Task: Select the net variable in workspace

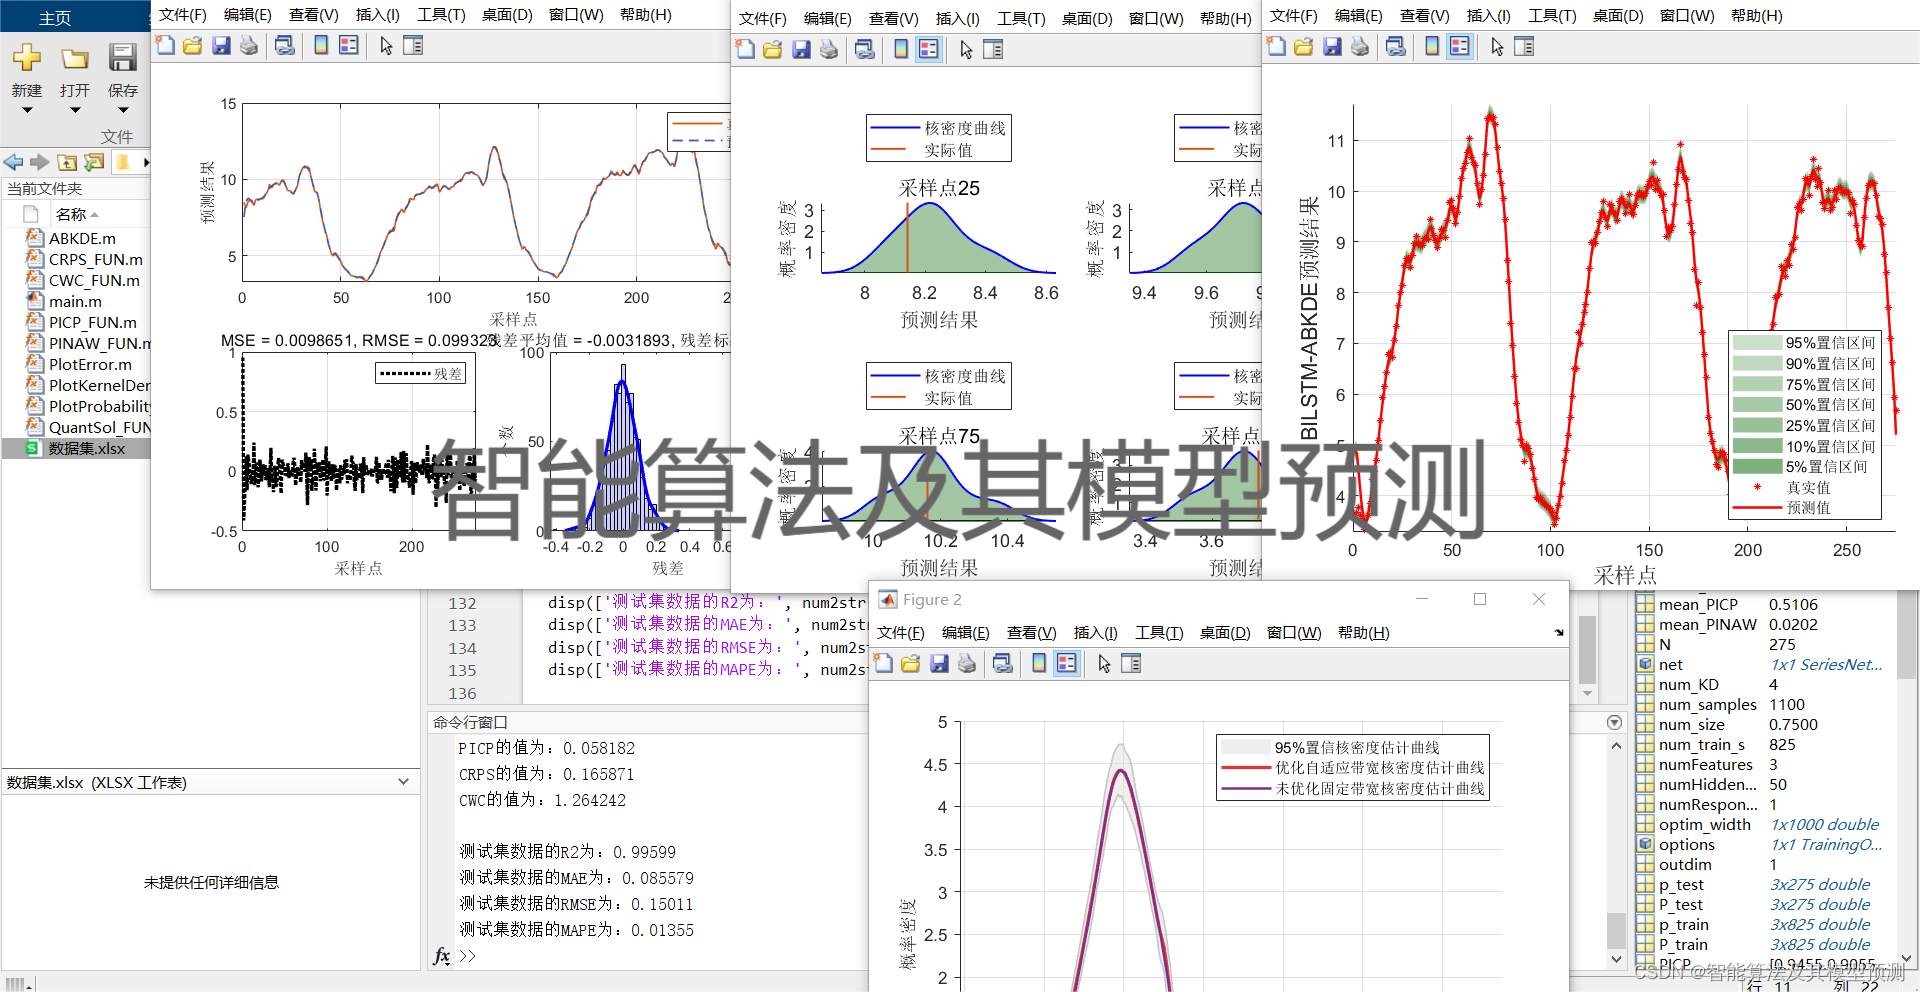Action: (x=1670, y=664)
